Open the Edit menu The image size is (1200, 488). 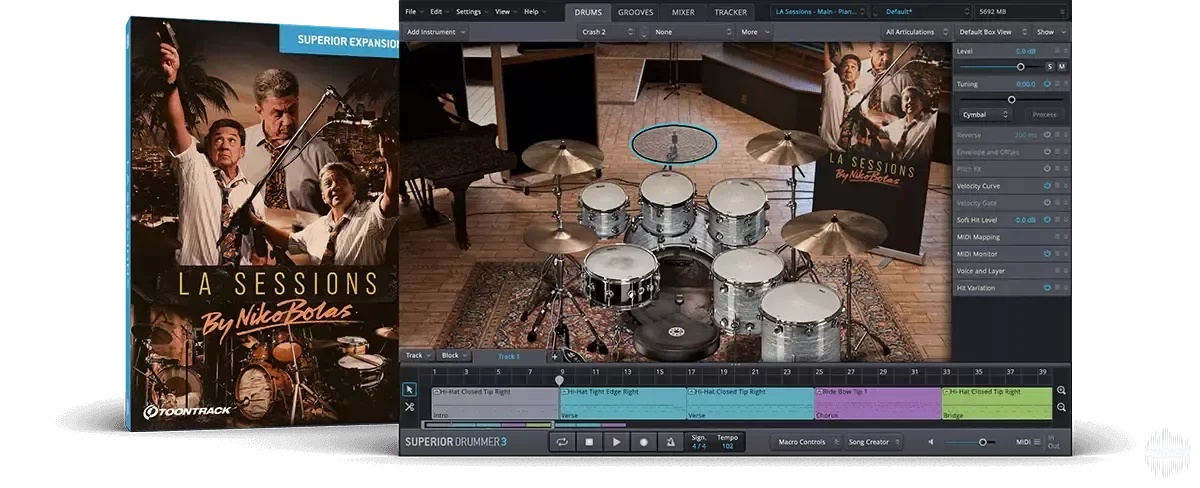pos(439,12)
